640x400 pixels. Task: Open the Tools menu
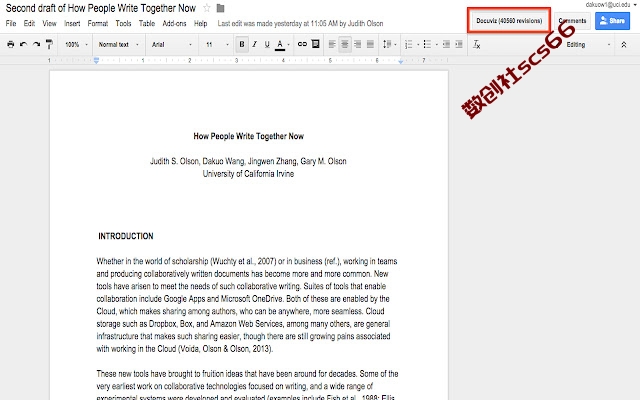point(123,23)
